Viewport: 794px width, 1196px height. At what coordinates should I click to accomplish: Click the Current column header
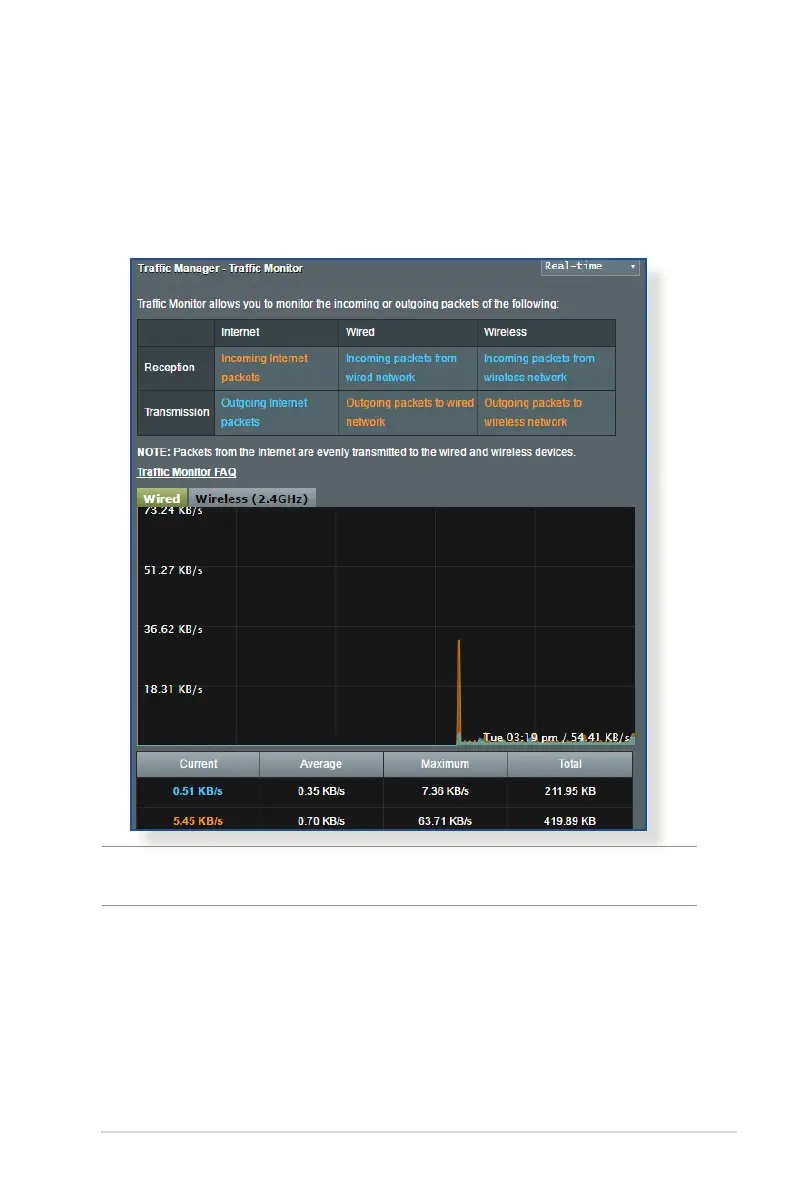[x=198, y=764]
